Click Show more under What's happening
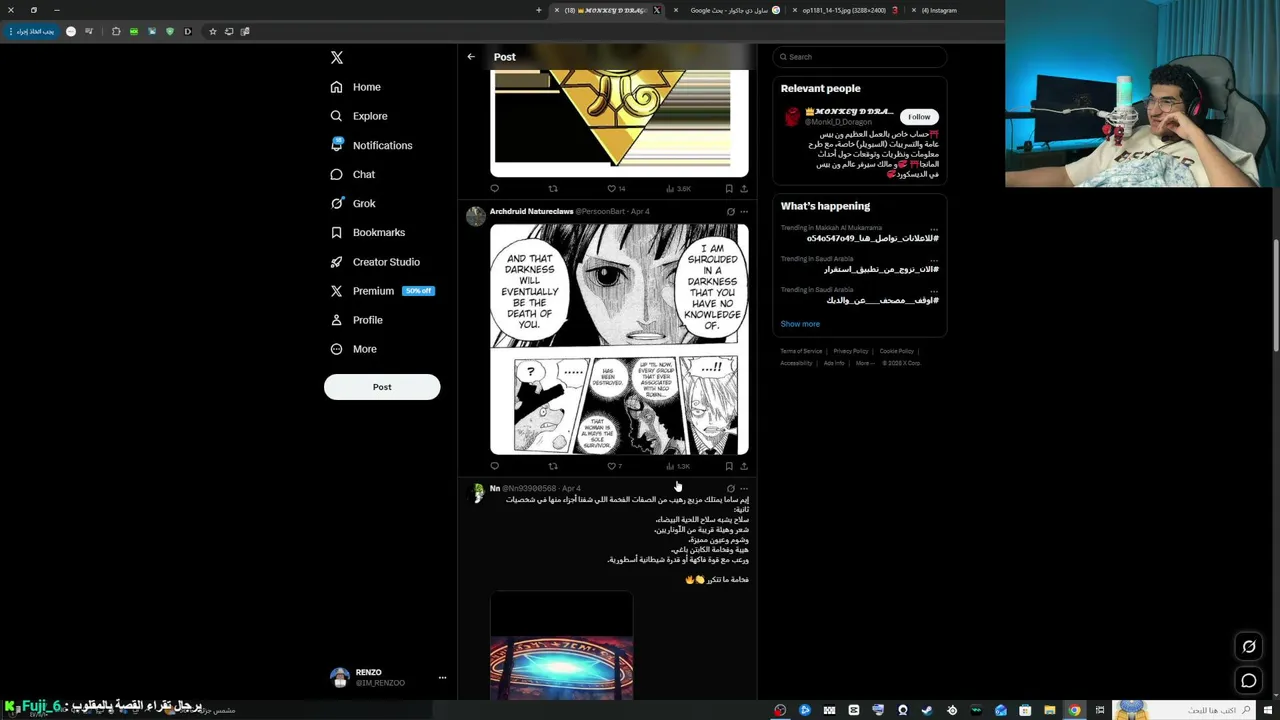 [x=800, y=324]
